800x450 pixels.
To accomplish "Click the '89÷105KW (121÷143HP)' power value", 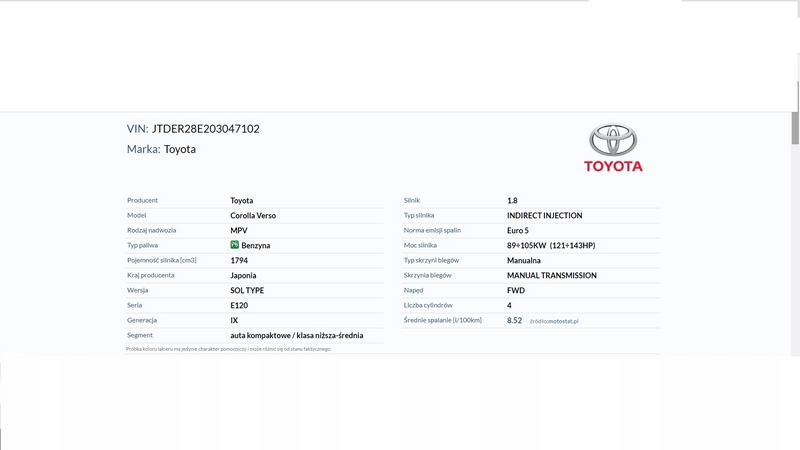I will click(x=551, y=245).
